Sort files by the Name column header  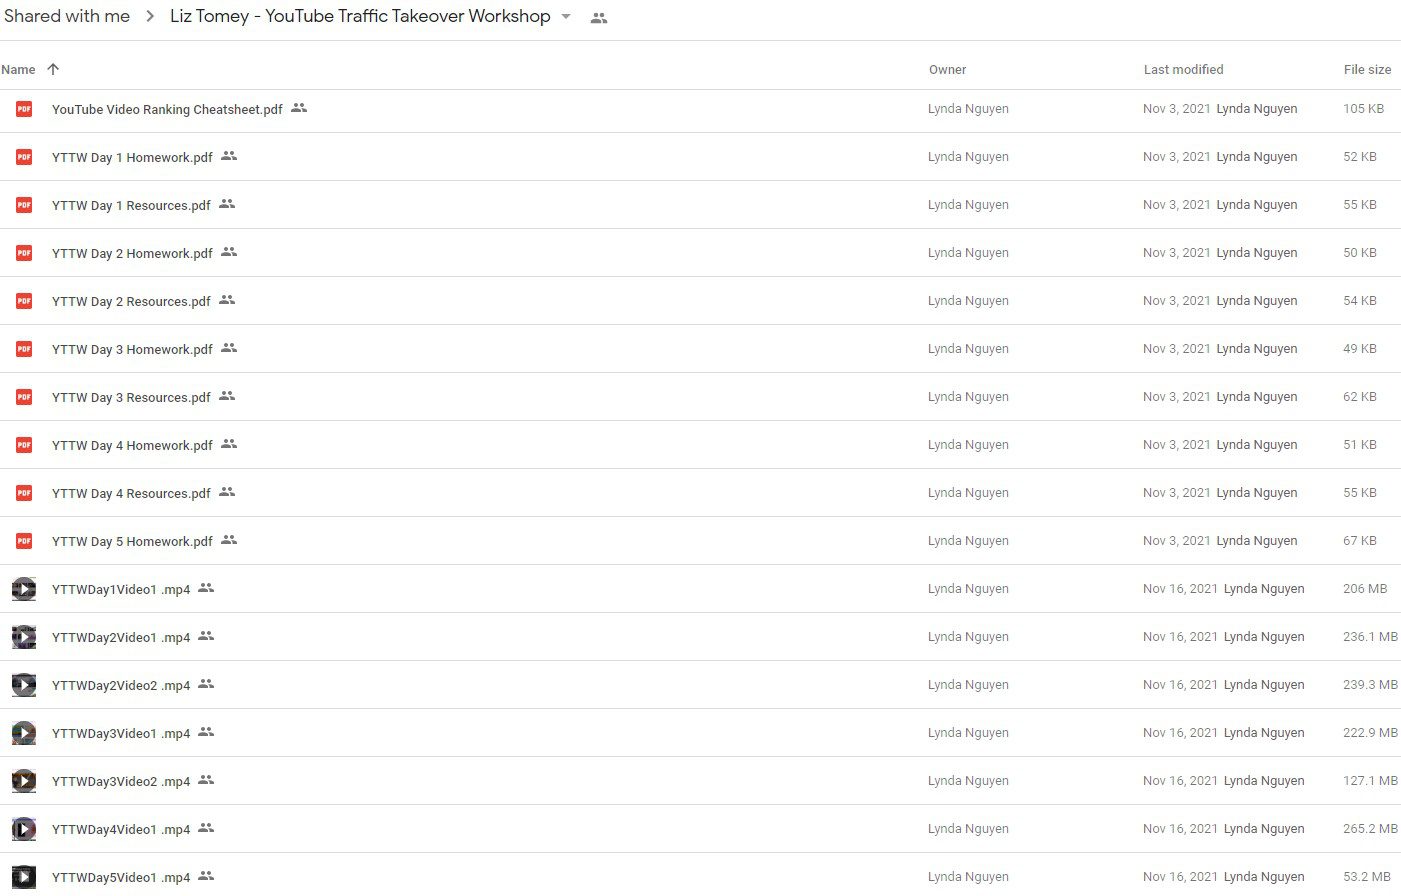(x=18, y=70)
